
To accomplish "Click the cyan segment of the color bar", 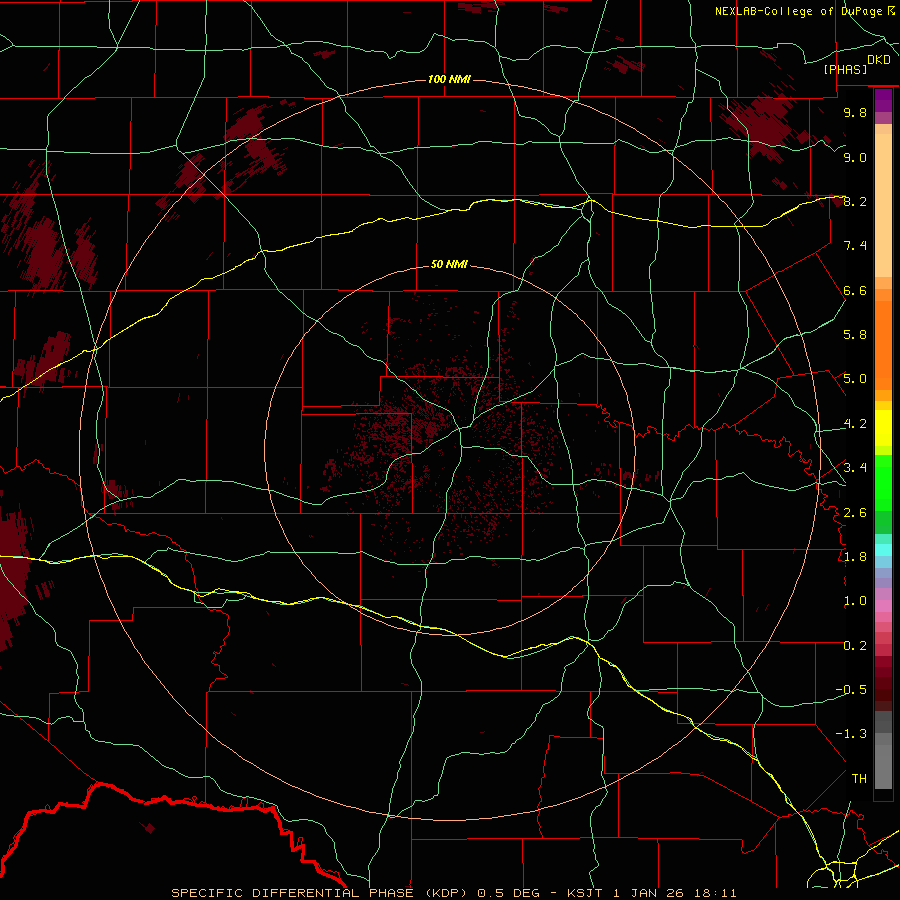I will tap(883, 550).
